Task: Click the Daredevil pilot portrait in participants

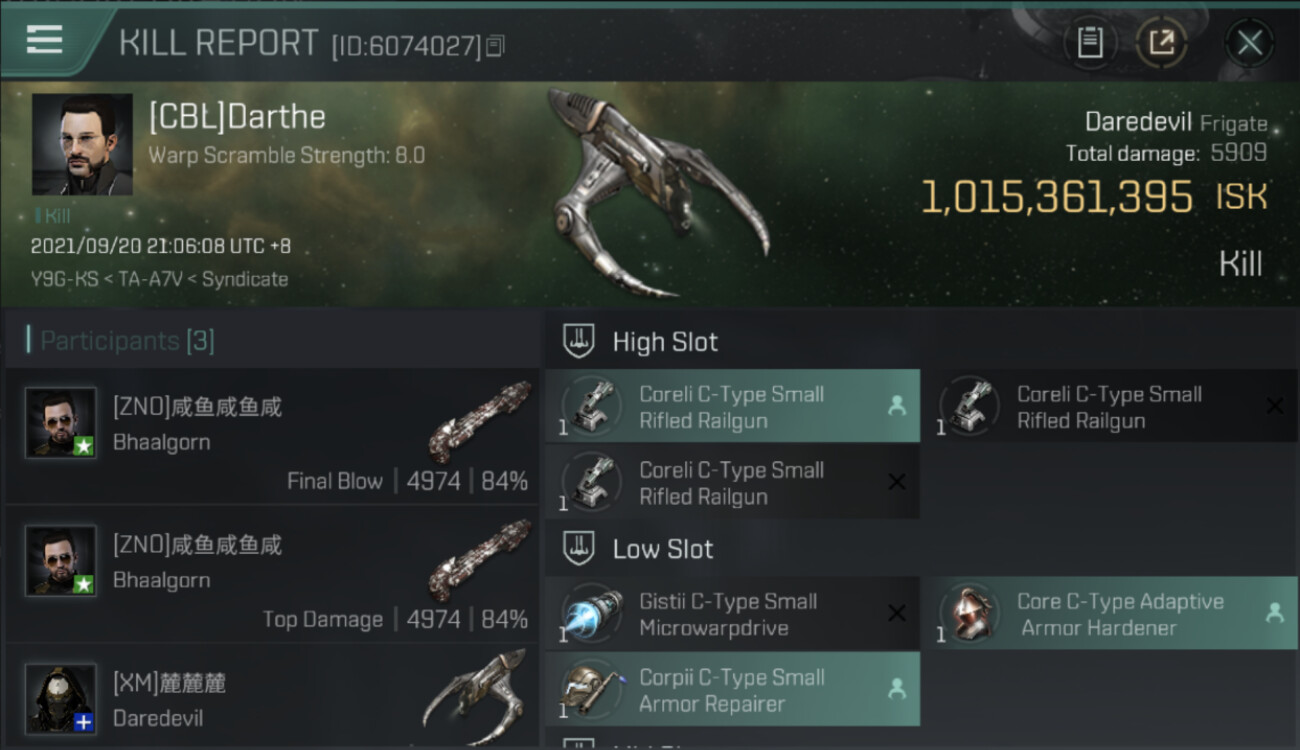Action: 61,698
